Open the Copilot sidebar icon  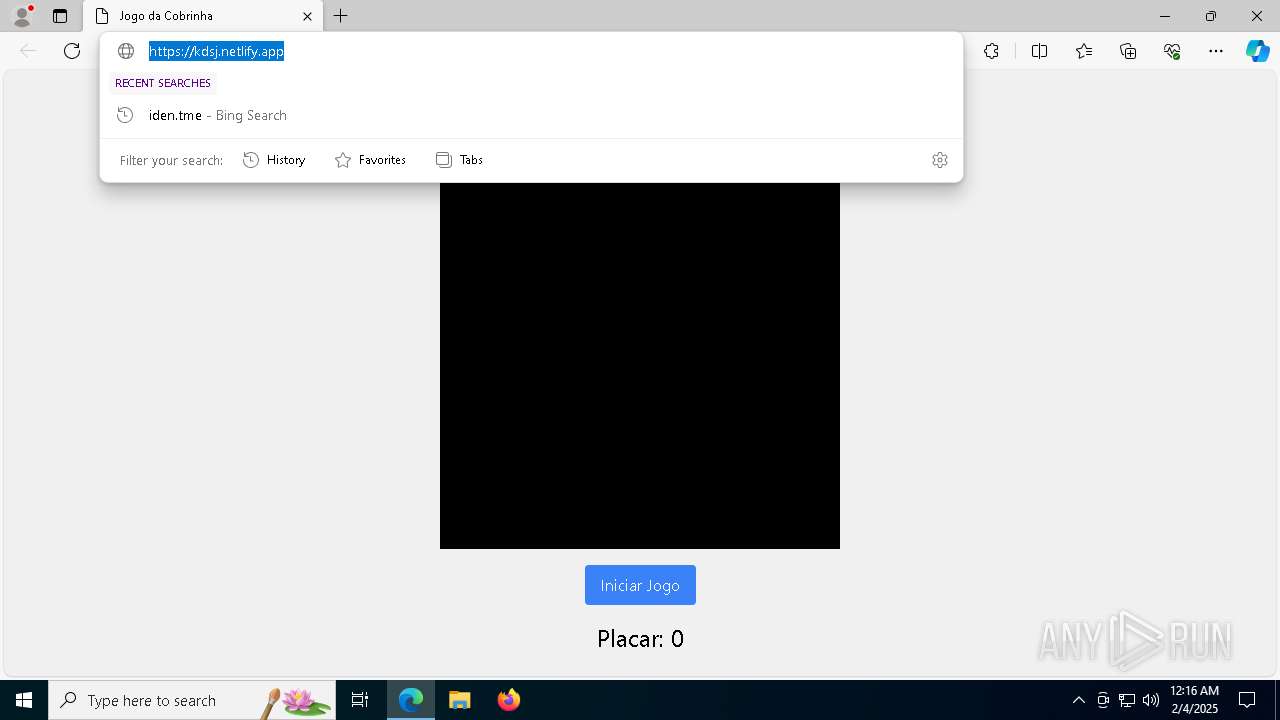[1257, 51]
